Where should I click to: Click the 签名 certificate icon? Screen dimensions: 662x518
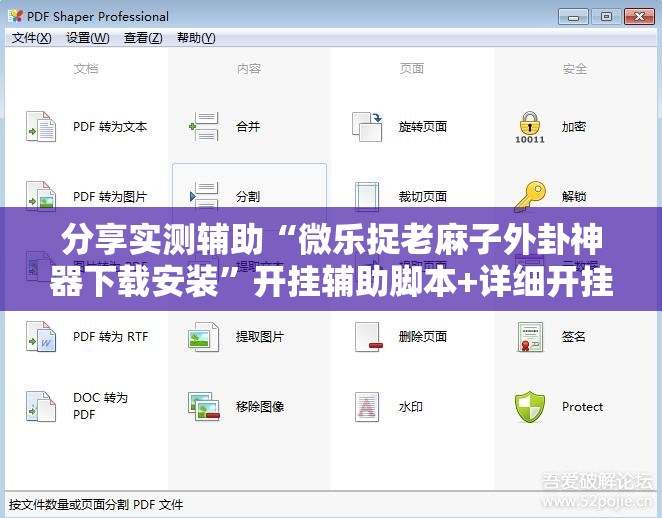(529, 336)
